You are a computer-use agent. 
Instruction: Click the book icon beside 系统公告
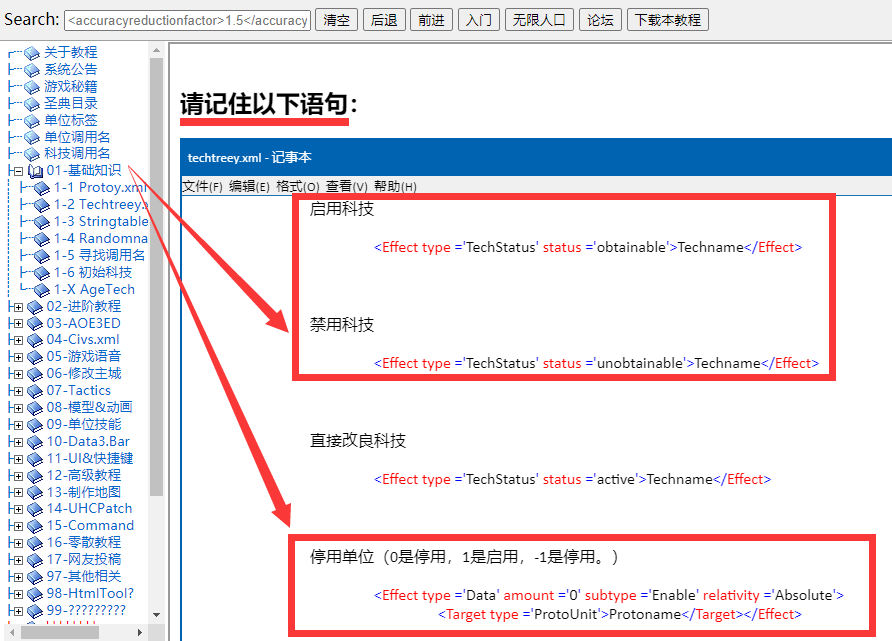click(32, 71)
